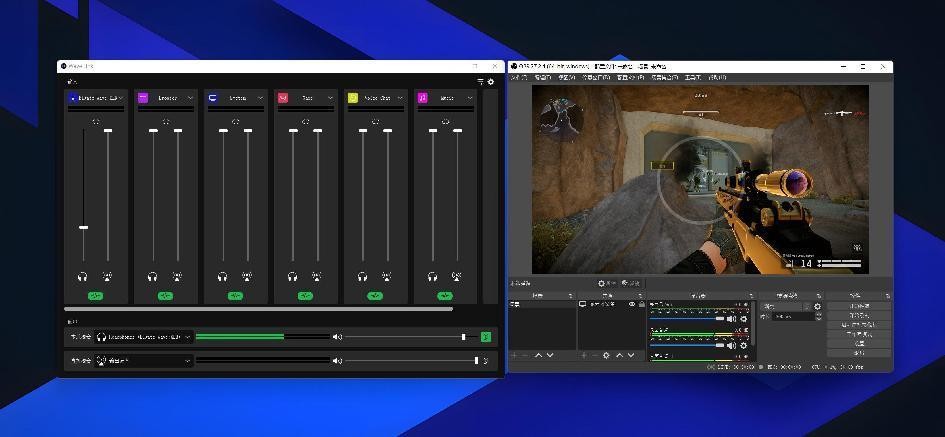Add a new source with plus icon
The height and width of the screenshot is (437, 945).
[x=584, y=356]
